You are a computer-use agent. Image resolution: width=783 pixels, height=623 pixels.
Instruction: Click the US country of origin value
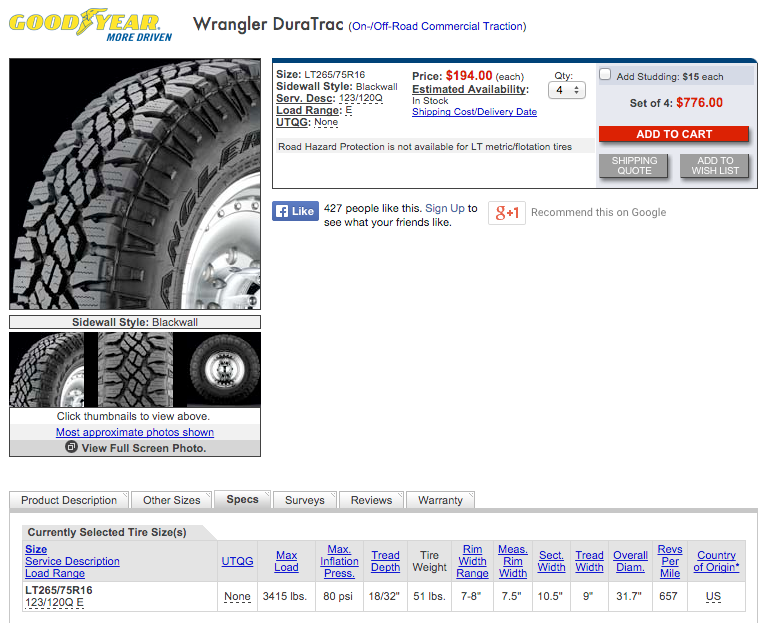pyautogui.click(x=713, y=596)
